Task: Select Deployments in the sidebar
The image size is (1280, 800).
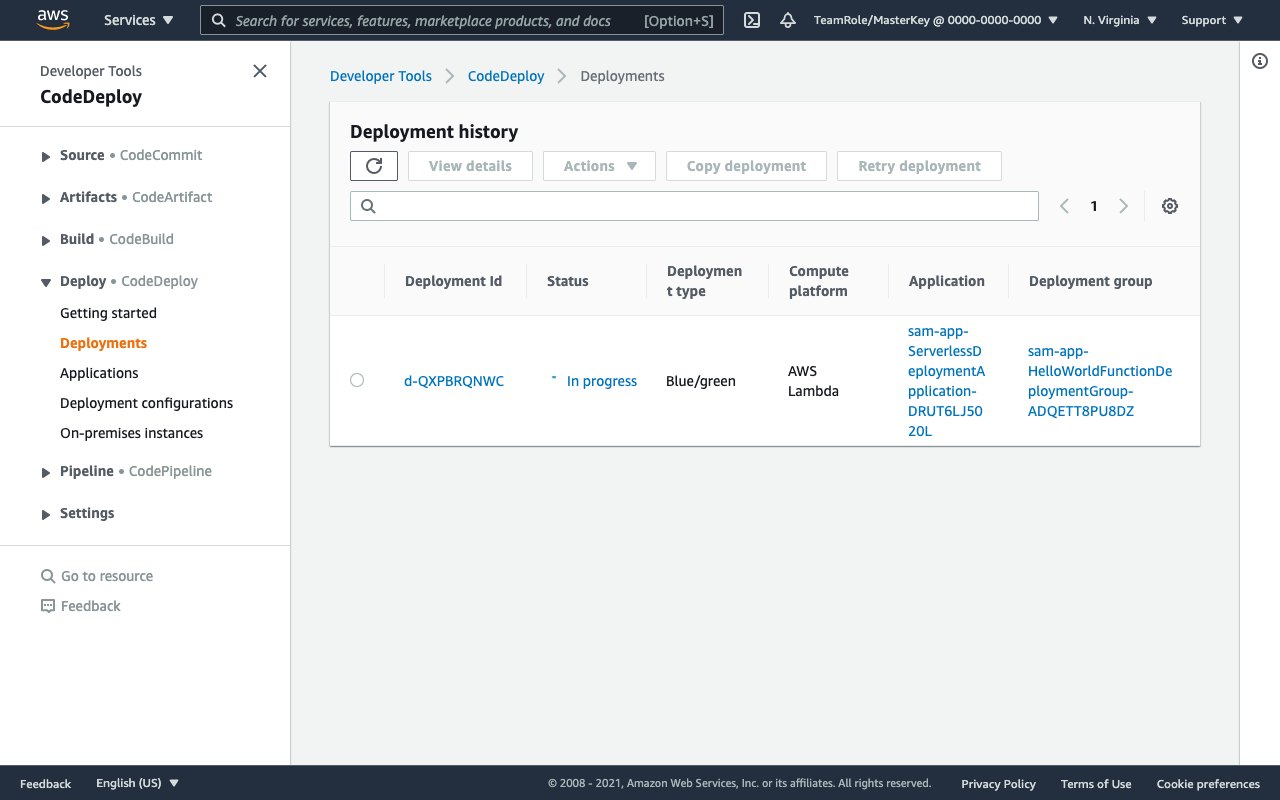Action: pos(103,343)
